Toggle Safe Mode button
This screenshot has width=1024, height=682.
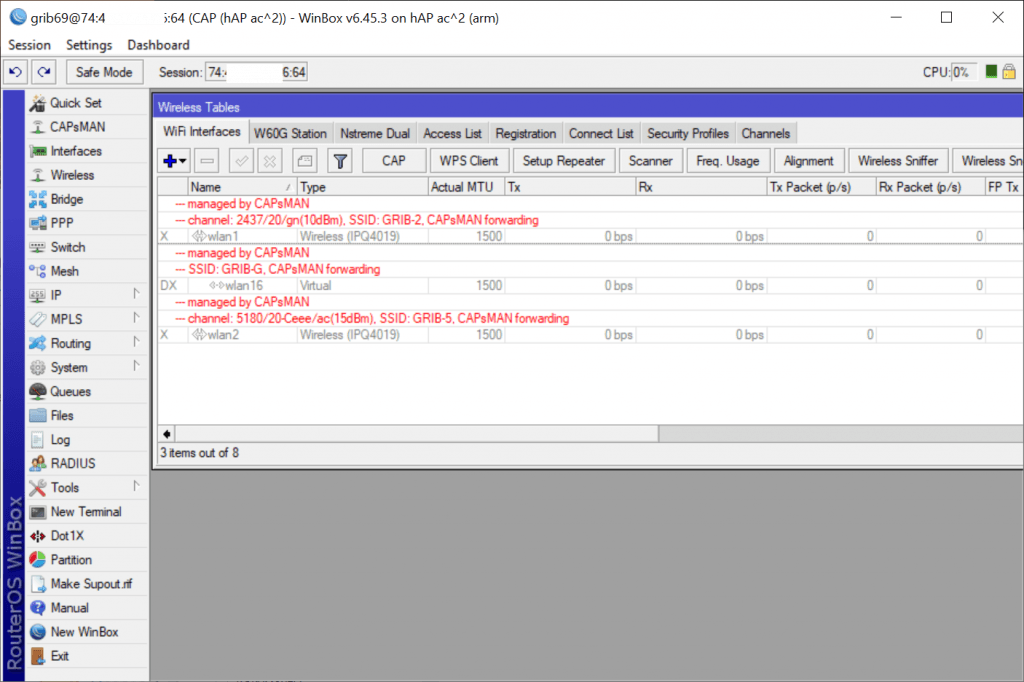pyautogui.click(x=104, y=72)
